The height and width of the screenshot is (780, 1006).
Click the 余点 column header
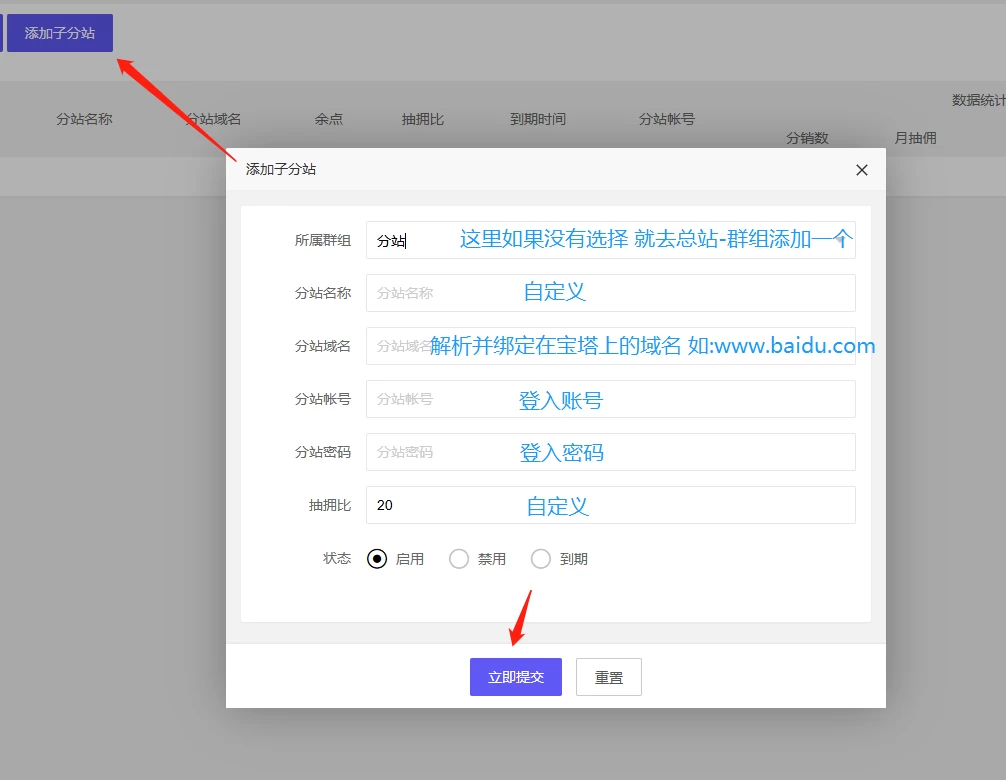click(x=329, y=119)
